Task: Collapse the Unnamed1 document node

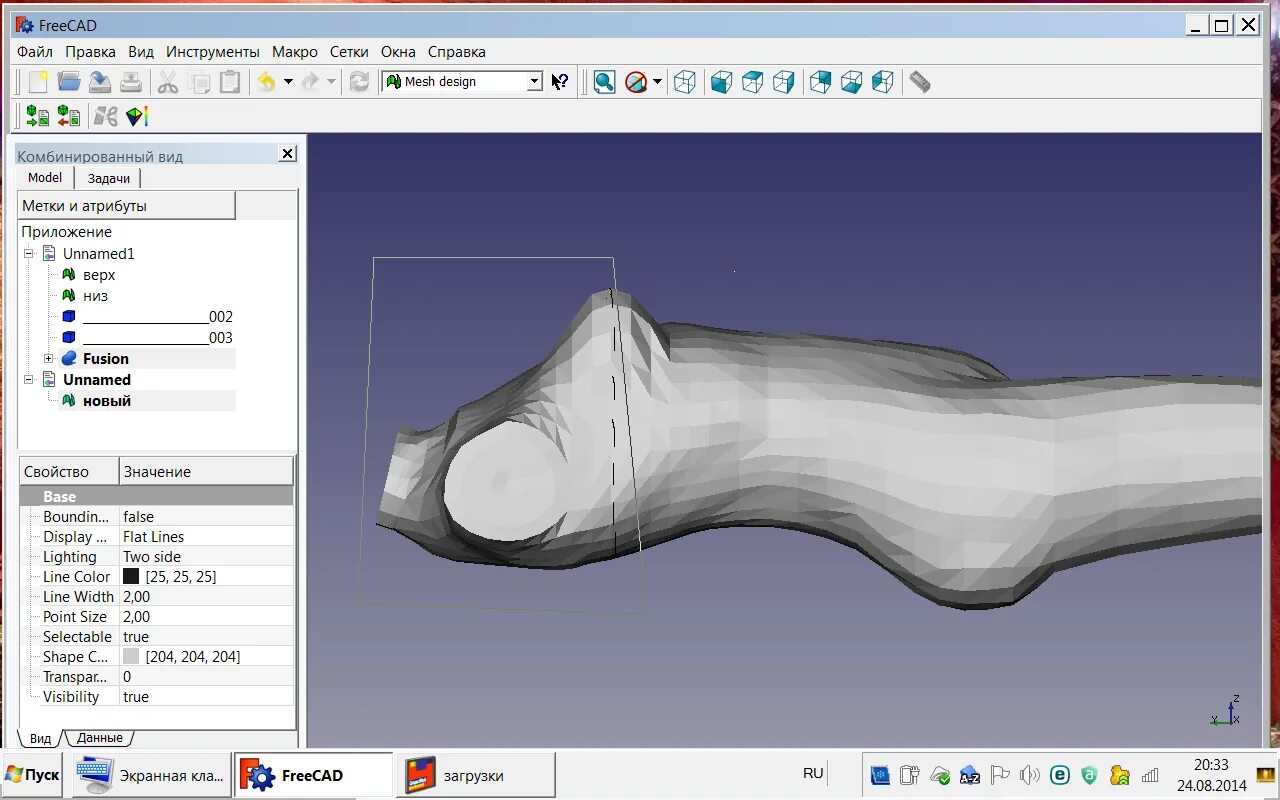Action: pyautogui.click(x=29, y=254)
